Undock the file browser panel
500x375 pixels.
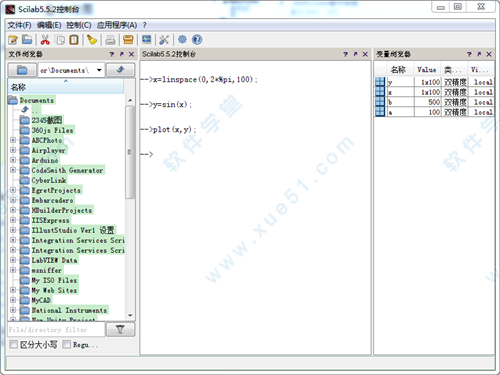pos(122,54)
